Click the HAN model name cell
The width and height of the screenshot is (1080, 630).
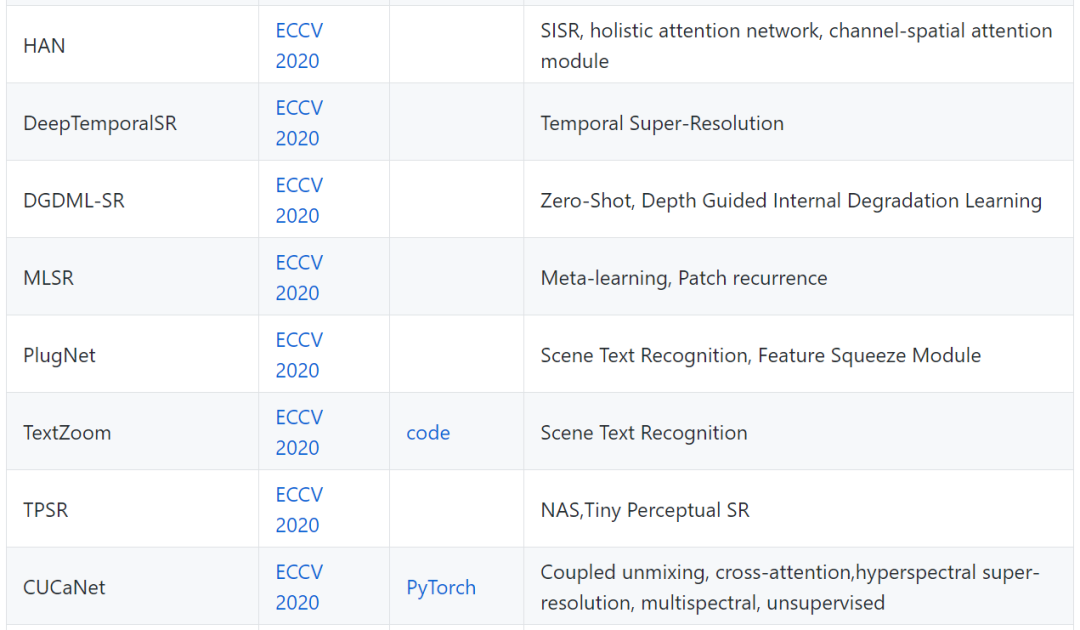pyautogui.click(x=44, y=46)
